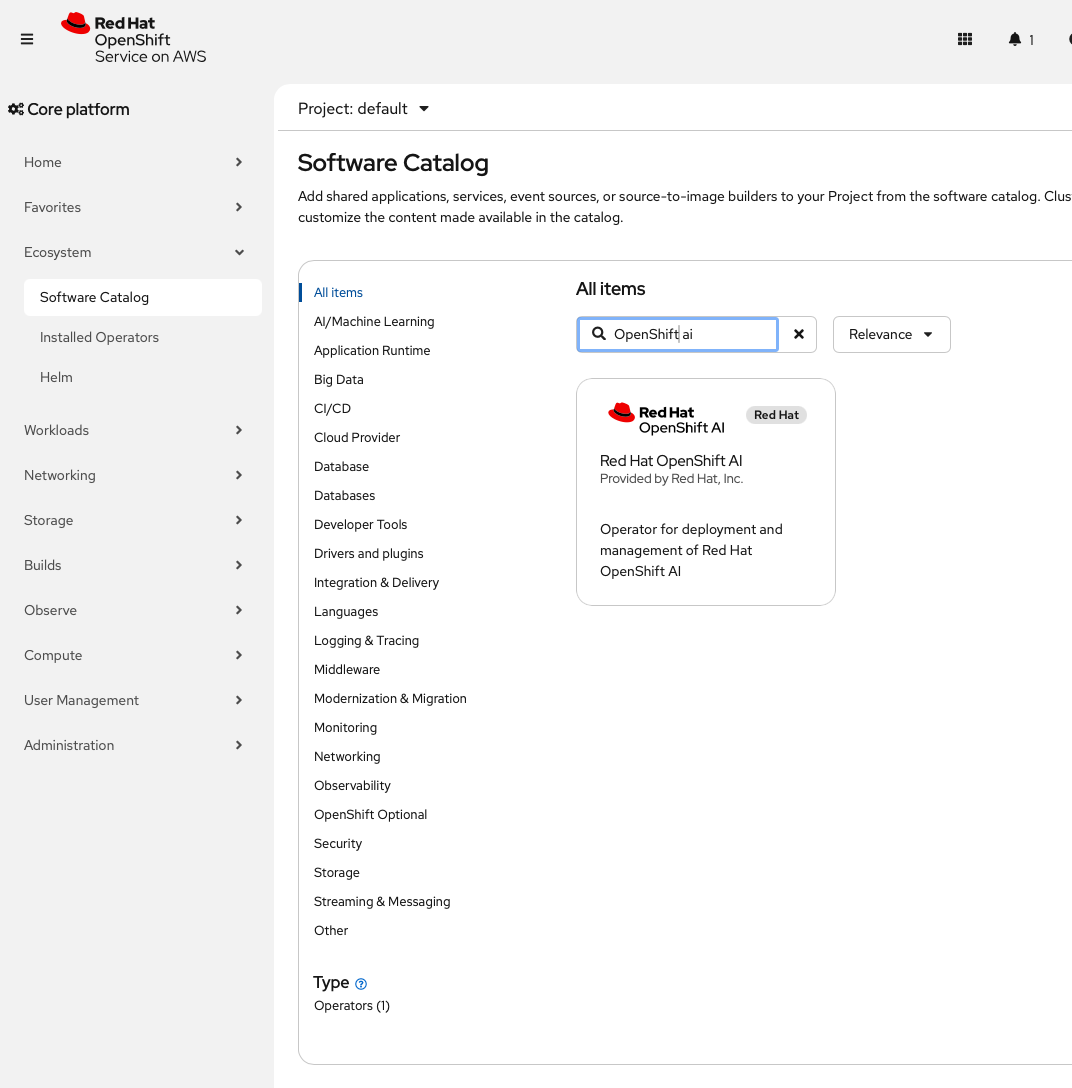Filter by OpenShift Optional category
Image resolution: width=1072 pixels, height=1088 pixels.
[371, 815]
